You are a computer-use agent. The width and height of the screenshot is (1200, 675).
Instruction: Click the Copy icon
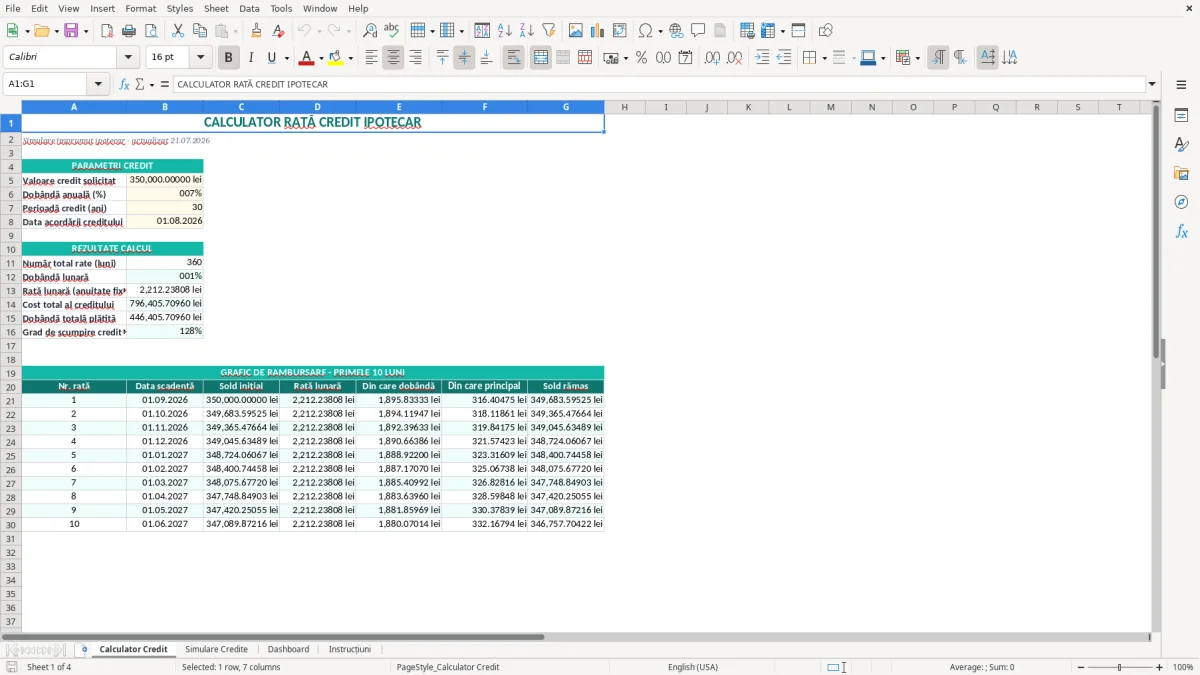pos(200,31)
